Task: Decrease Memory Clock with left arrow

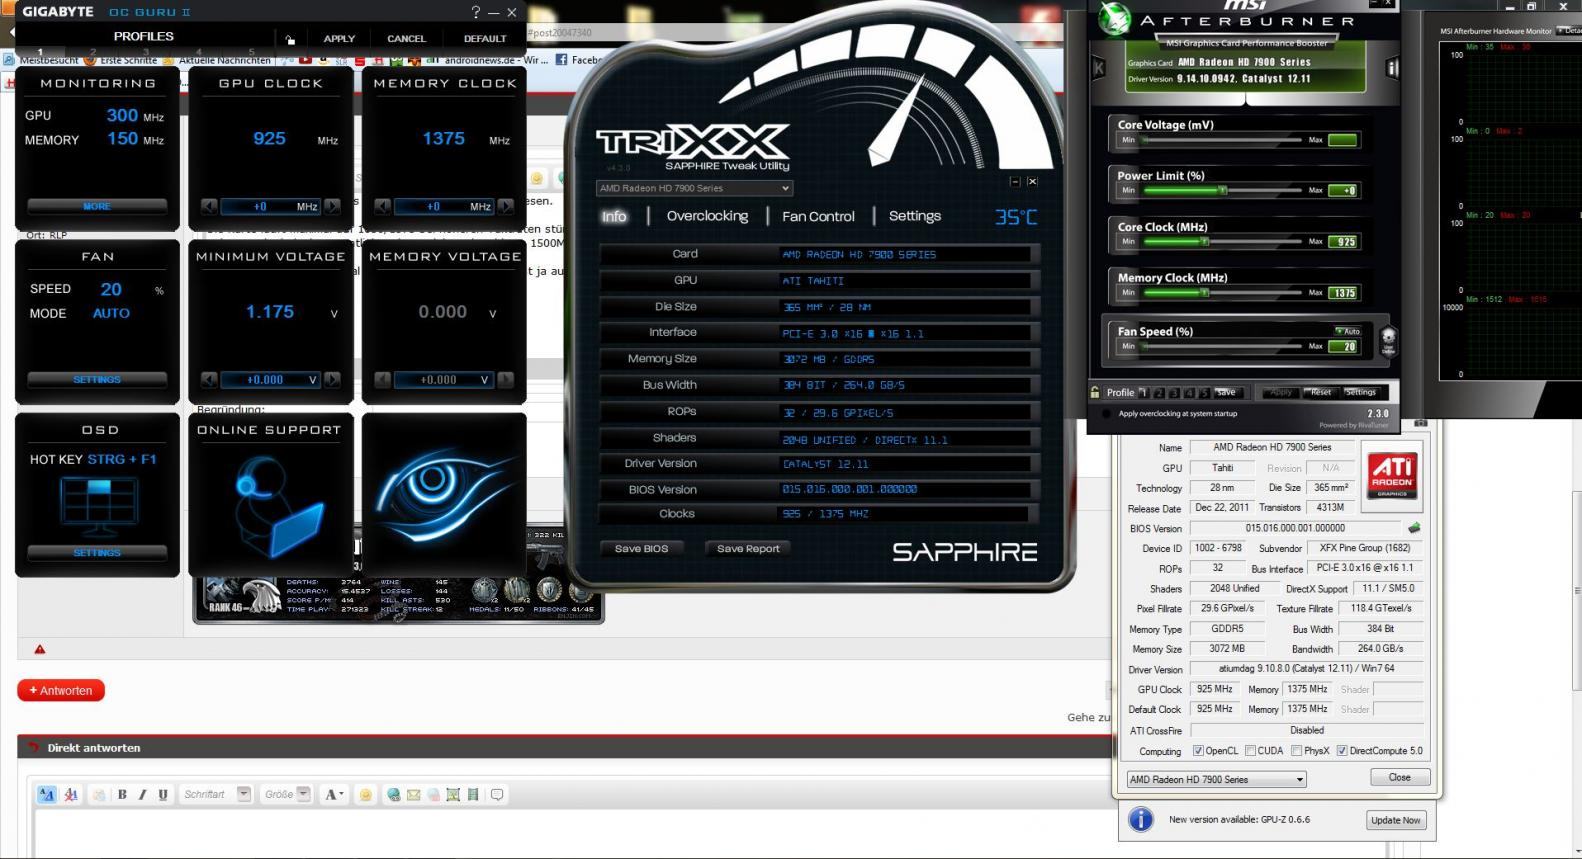Action: [x=382, y=207]
